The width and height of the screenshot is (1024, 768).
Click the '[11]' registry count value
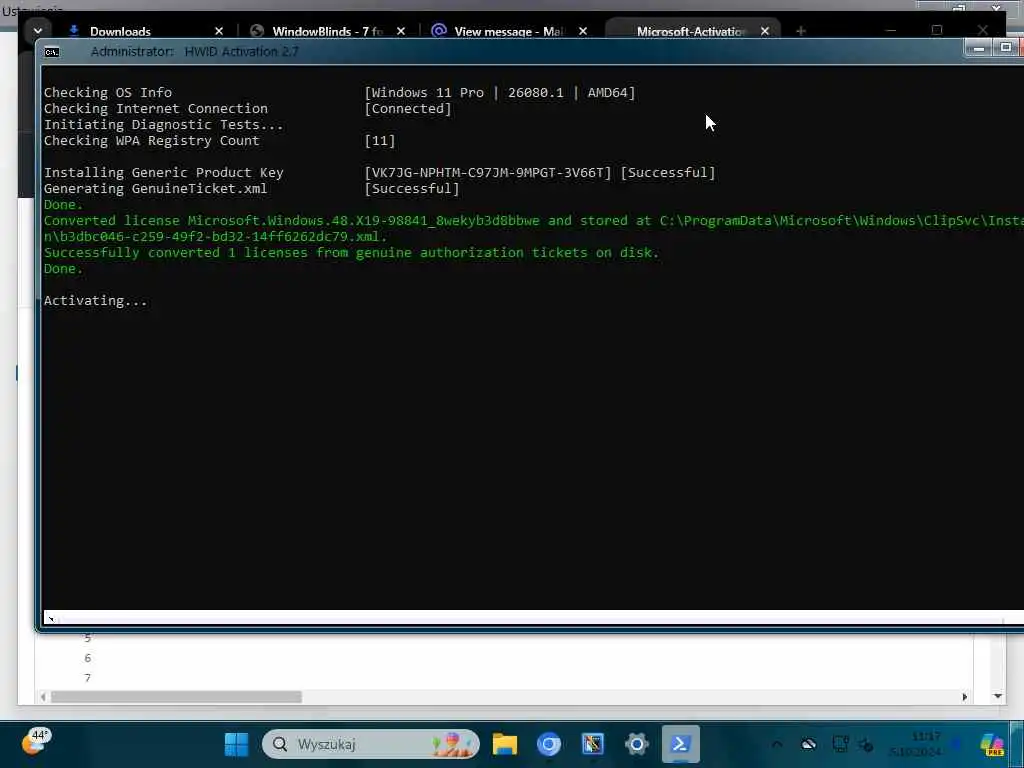click(379, 141)
